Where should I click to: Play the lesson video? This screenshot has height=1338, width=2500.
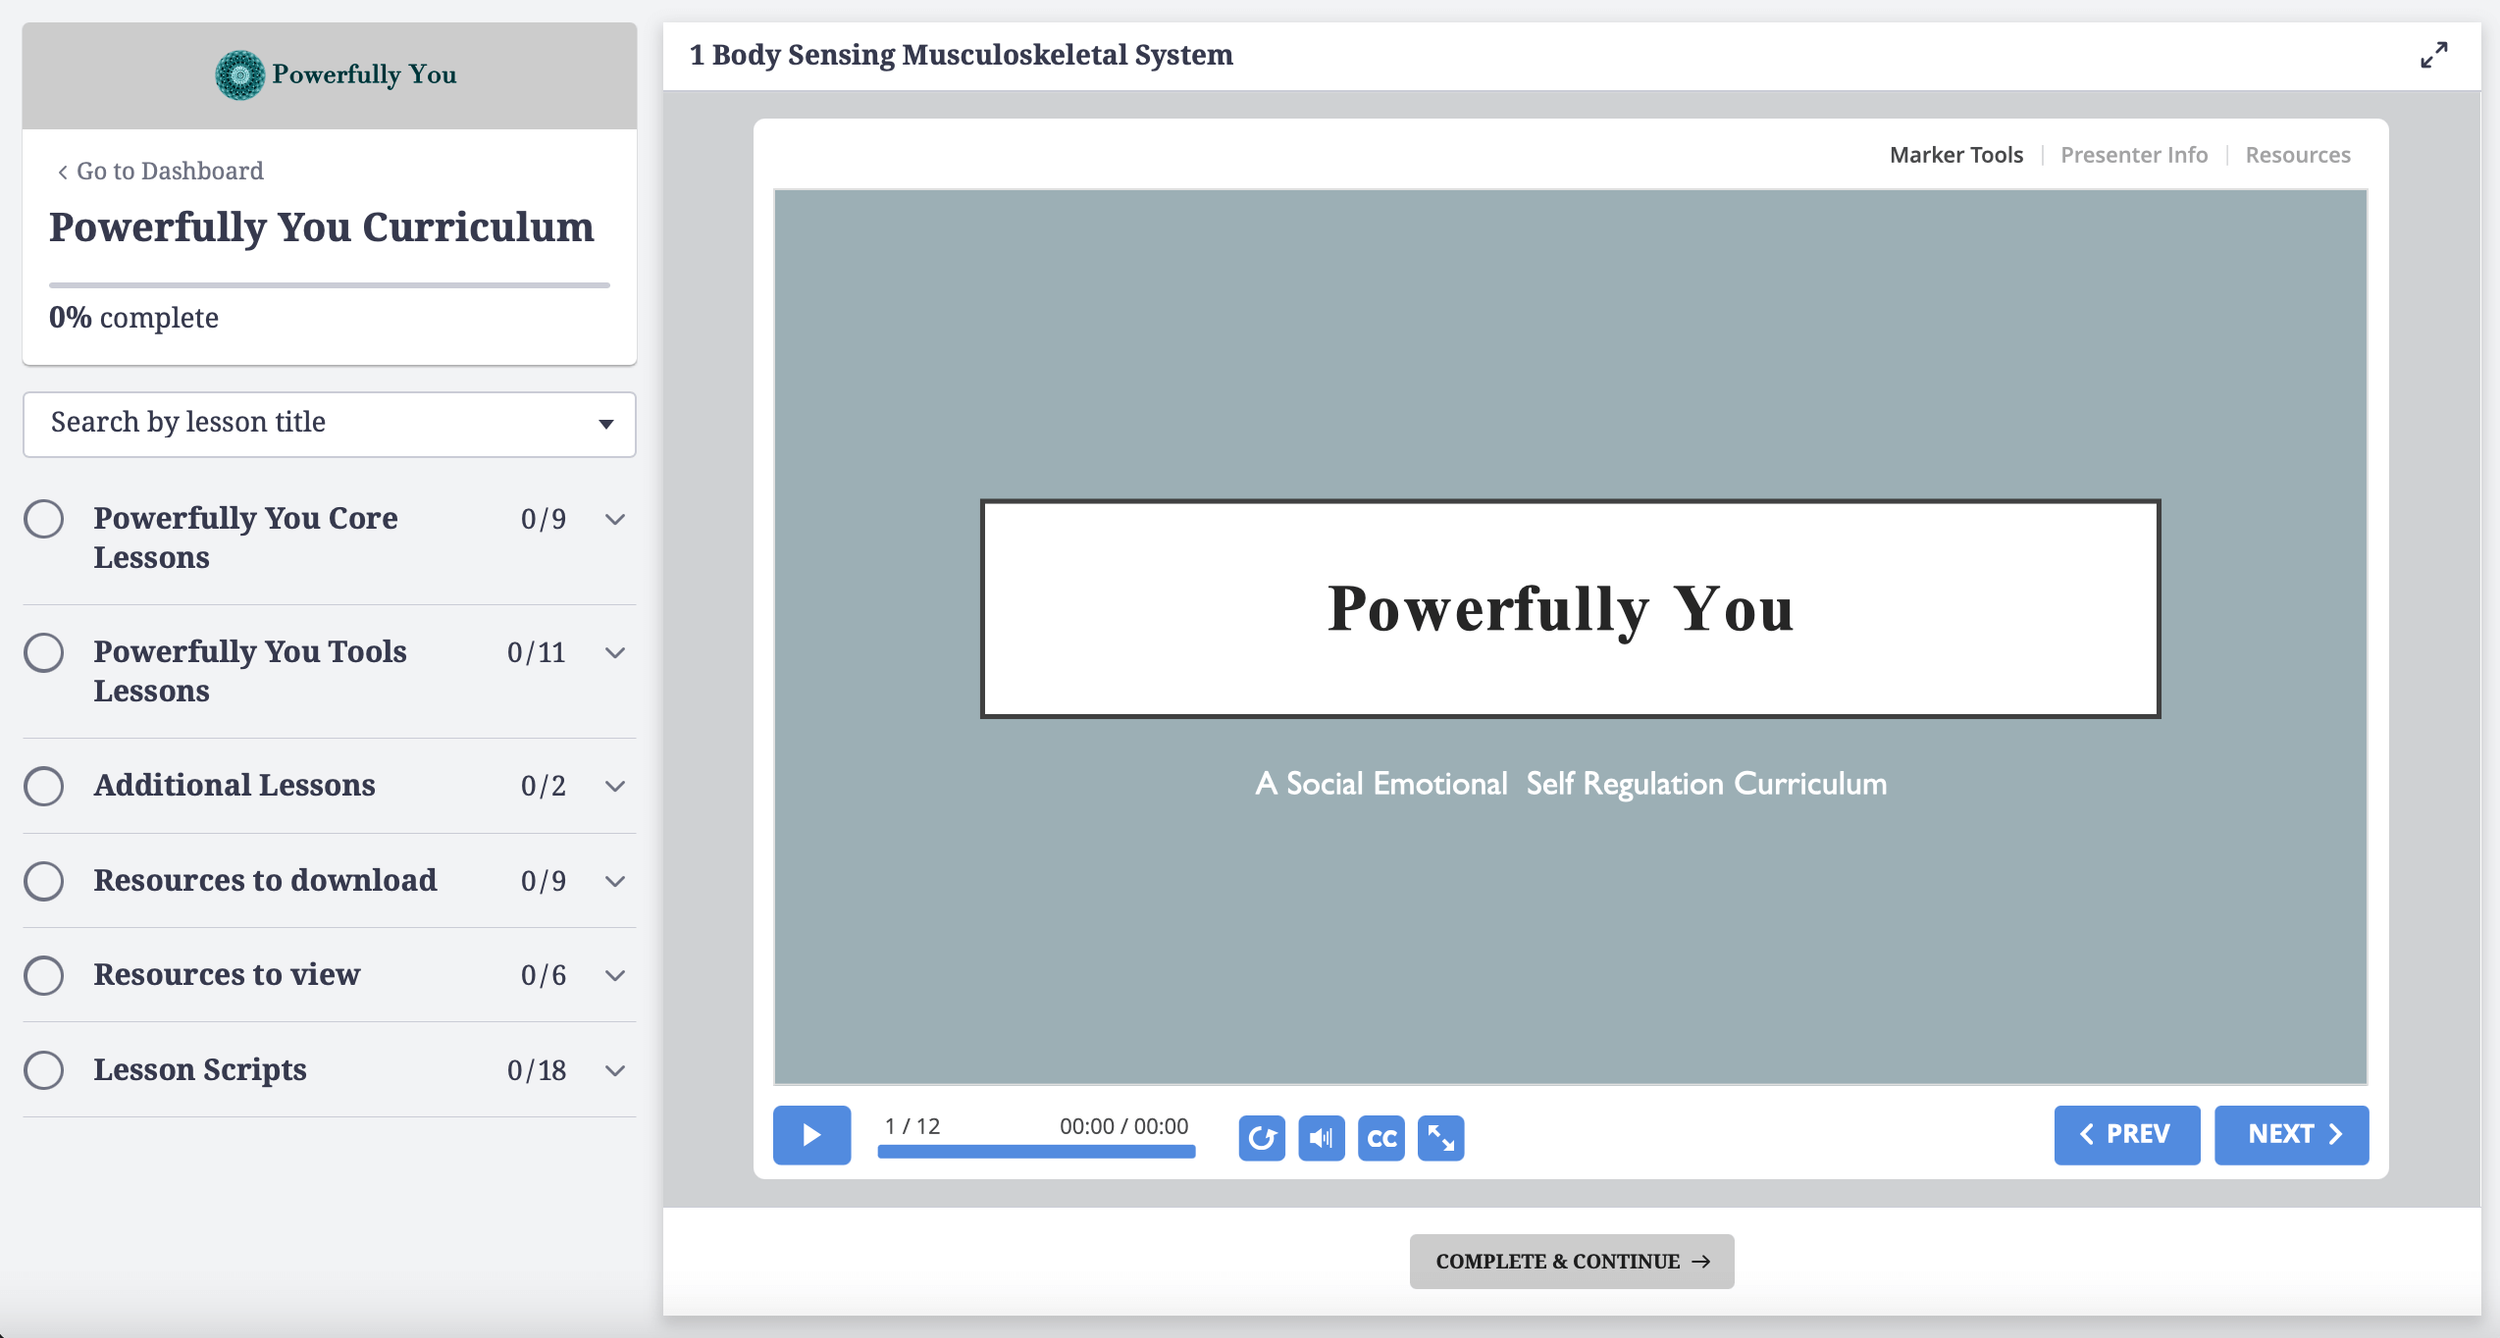pos(811,1135)
